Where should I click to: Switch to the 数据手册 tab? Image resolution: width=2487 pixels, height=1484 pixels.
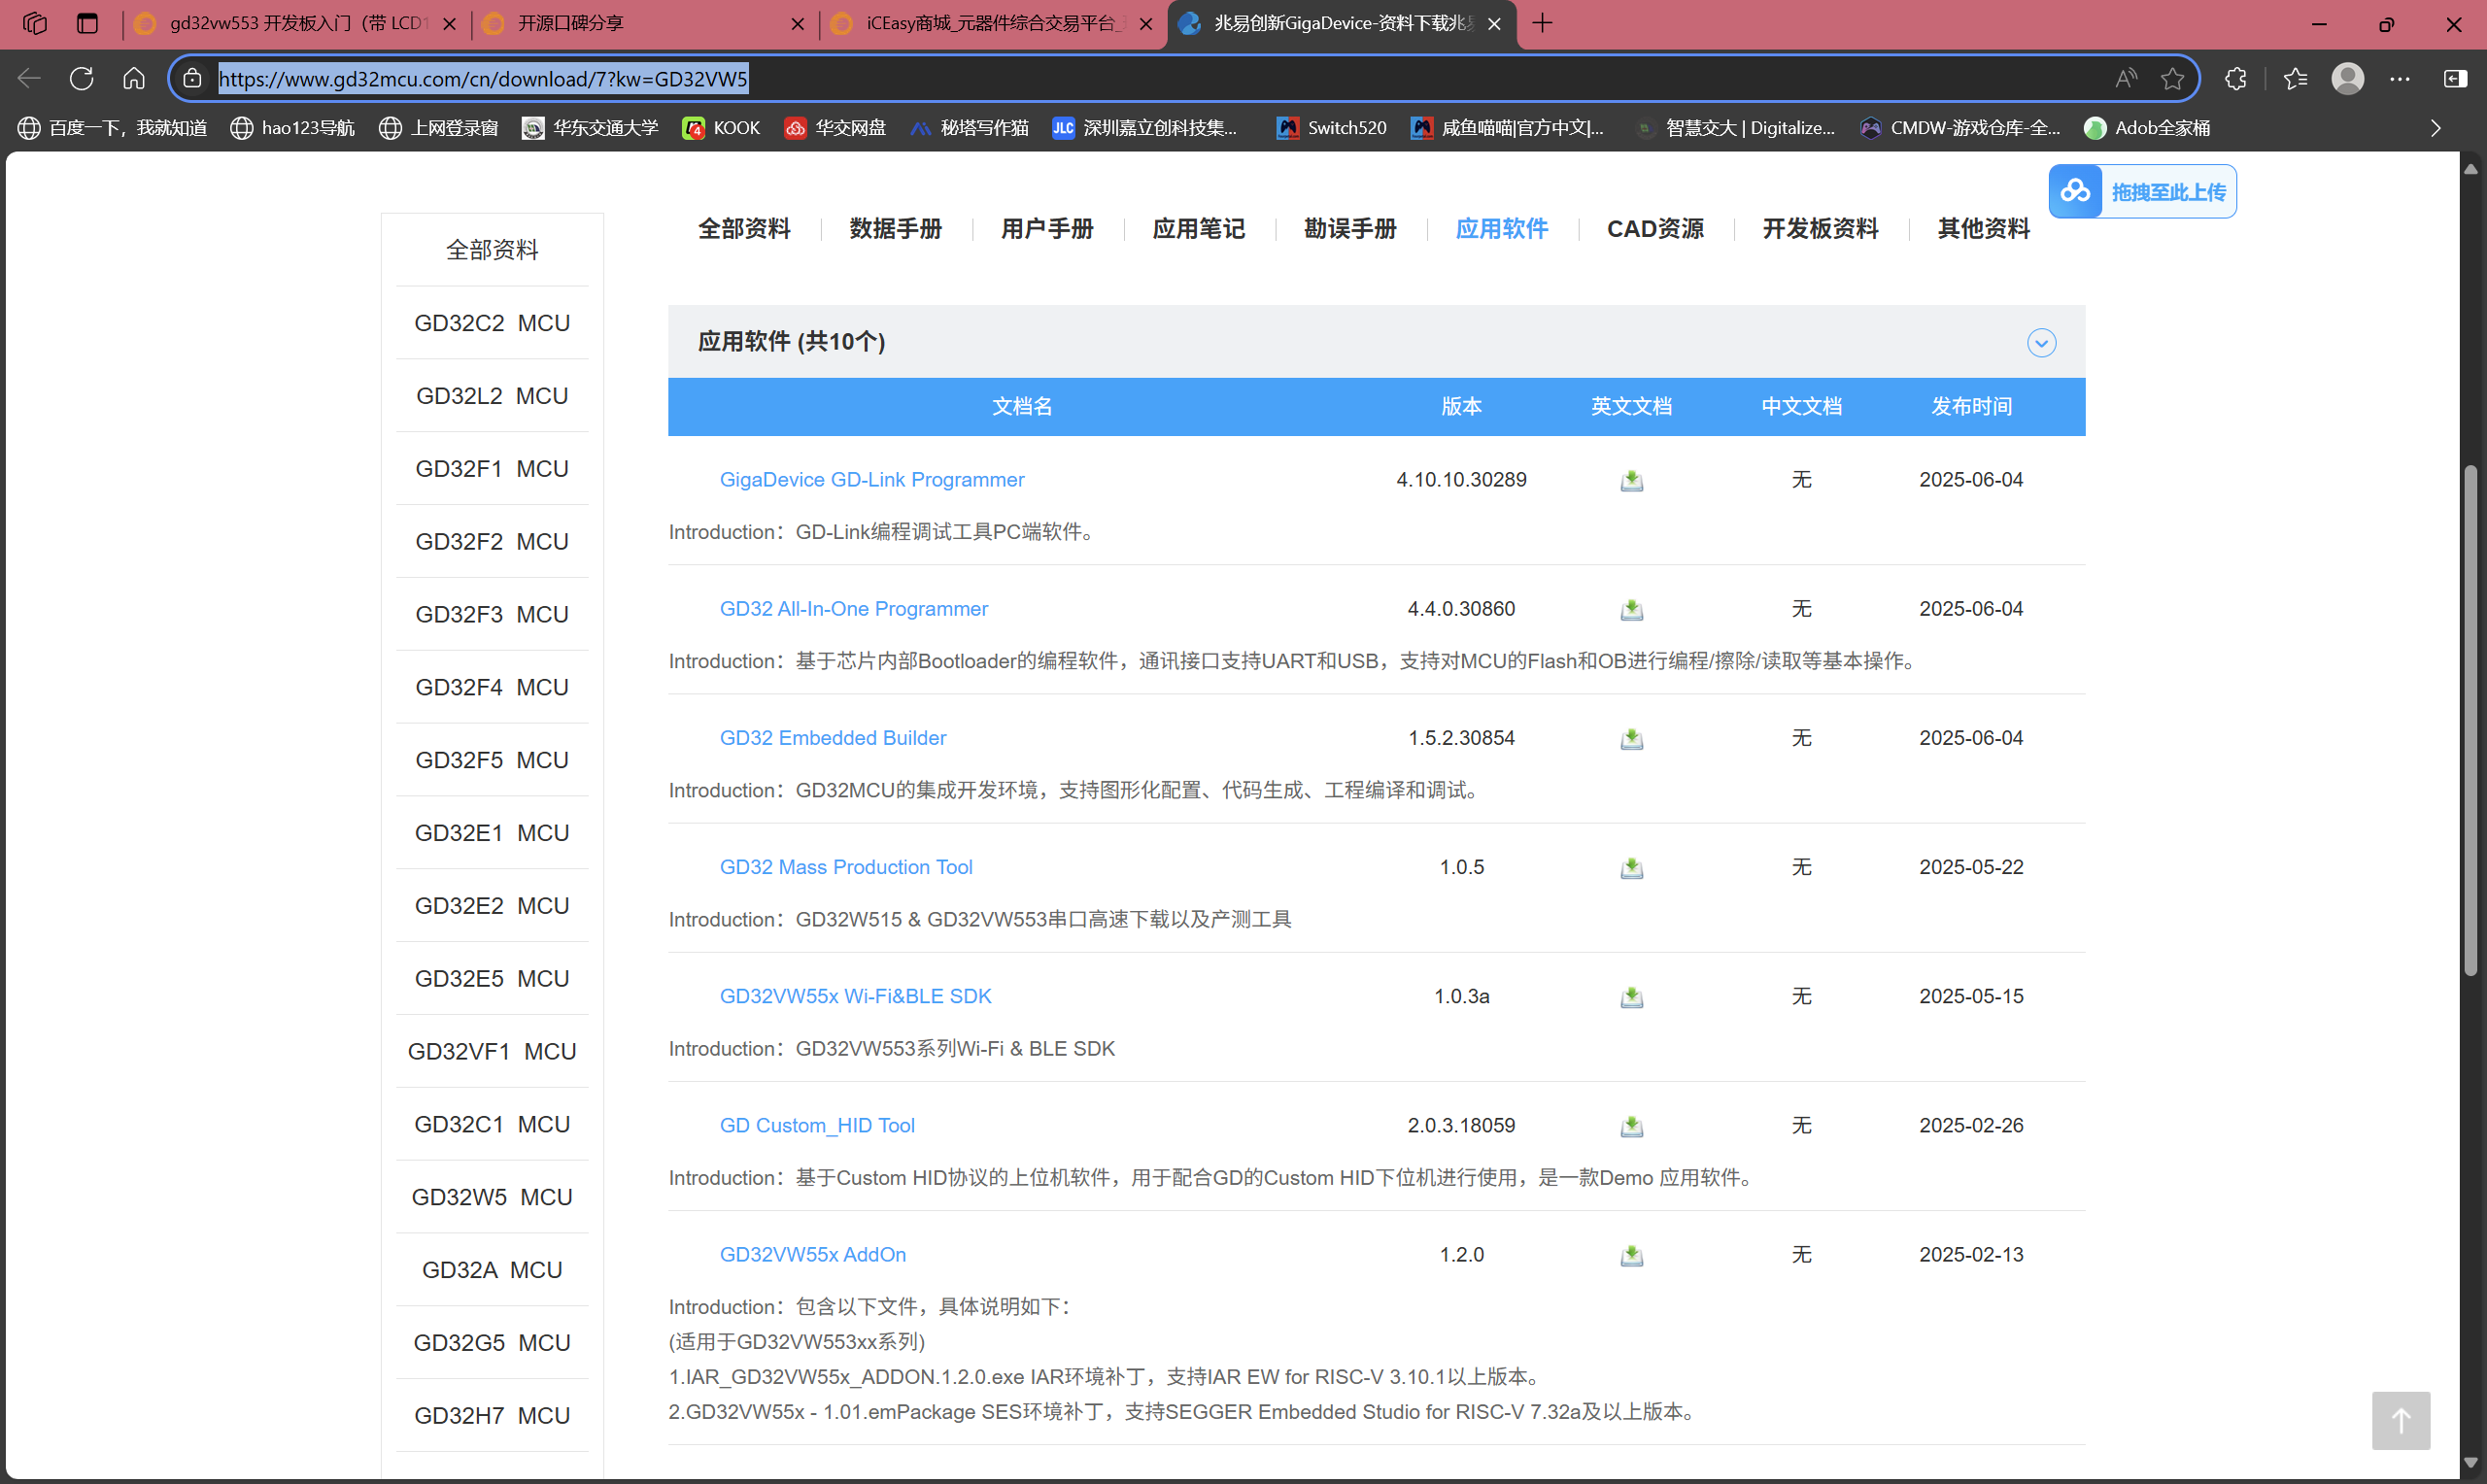click(895, 229)
